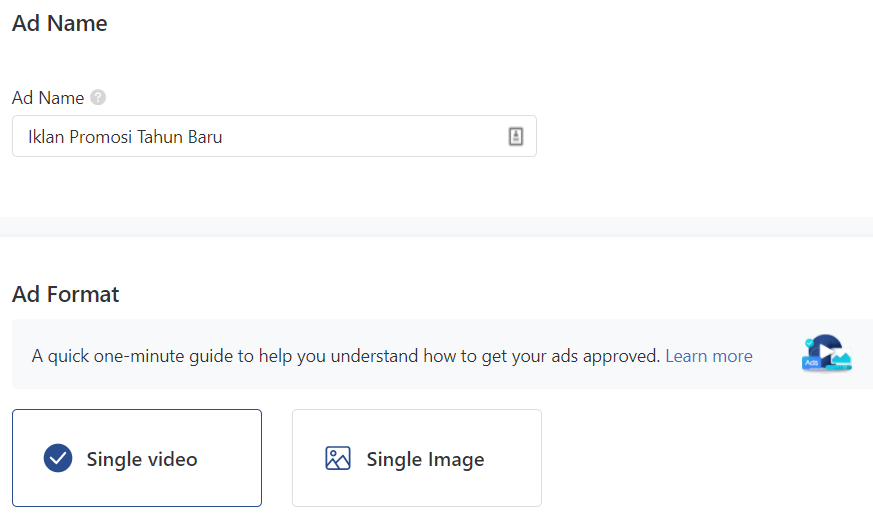Screen dimensions: 873x523
Task: Click the Ads guide illustration in the banner
Action: click(826, 354)
